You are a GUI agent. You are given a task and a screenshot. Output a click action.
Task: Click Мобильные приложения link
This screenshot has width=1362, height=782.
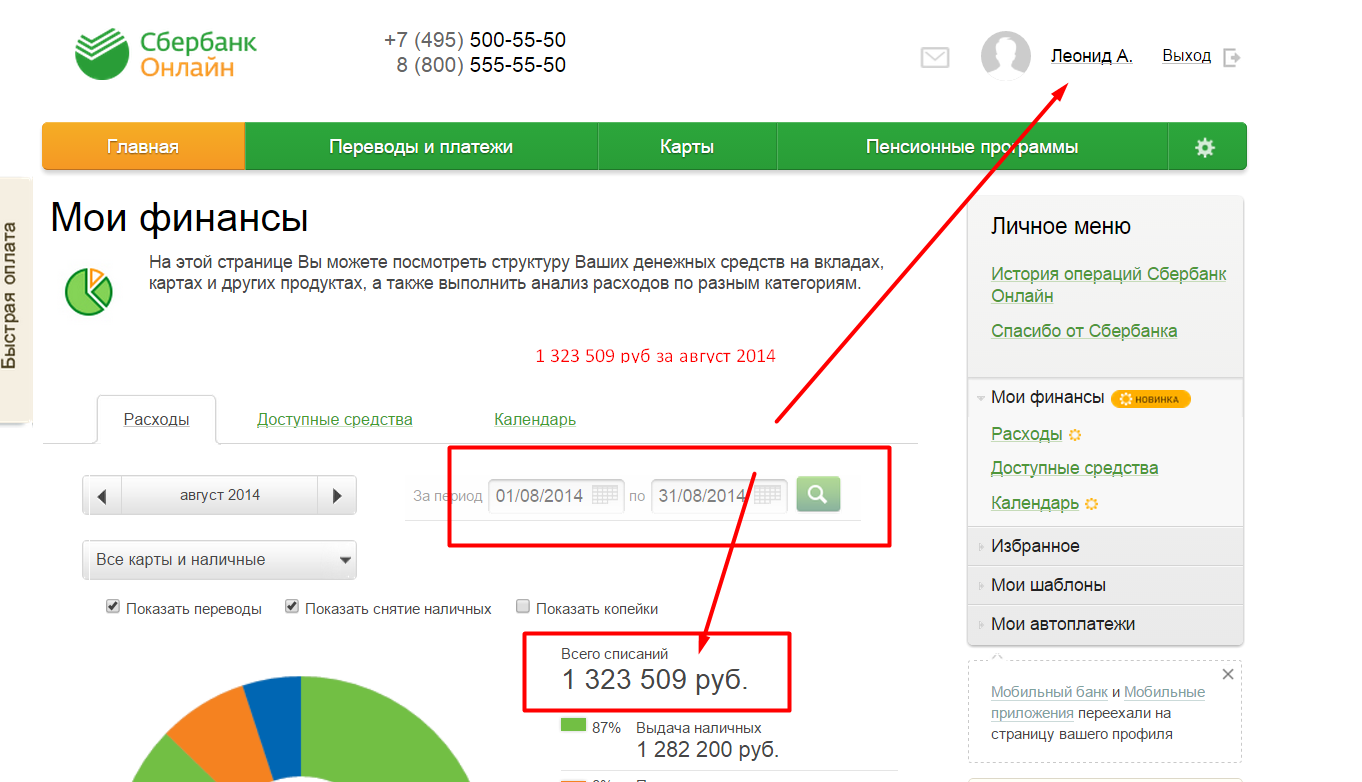pos(1098,702)
